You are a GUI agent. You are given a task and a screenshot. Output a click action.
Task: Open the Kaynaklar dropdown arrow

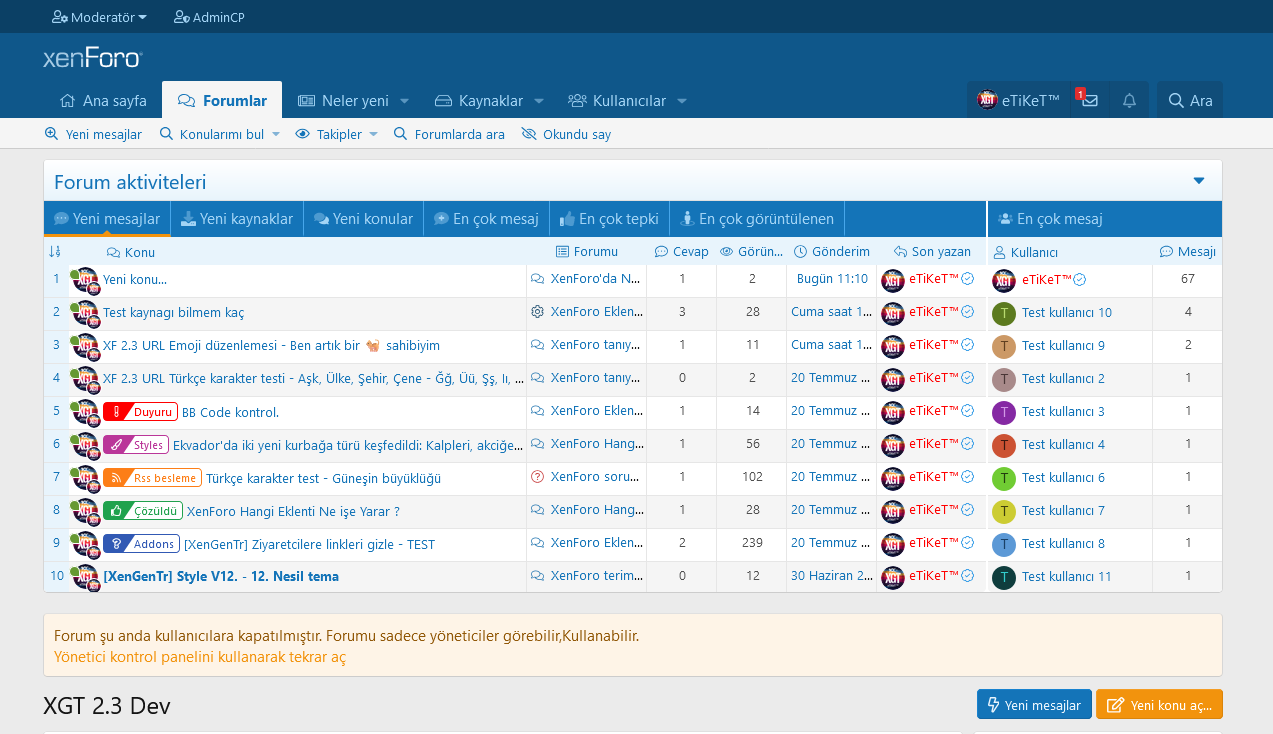(x=539, y=101)
